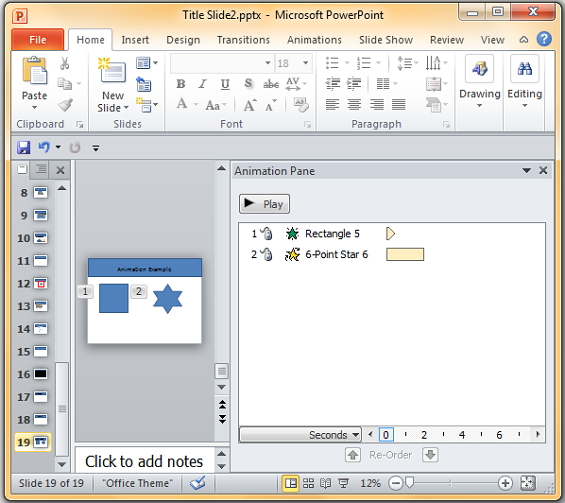Fit slide to current window
565x503 pixels.
(x=528, y=483)
